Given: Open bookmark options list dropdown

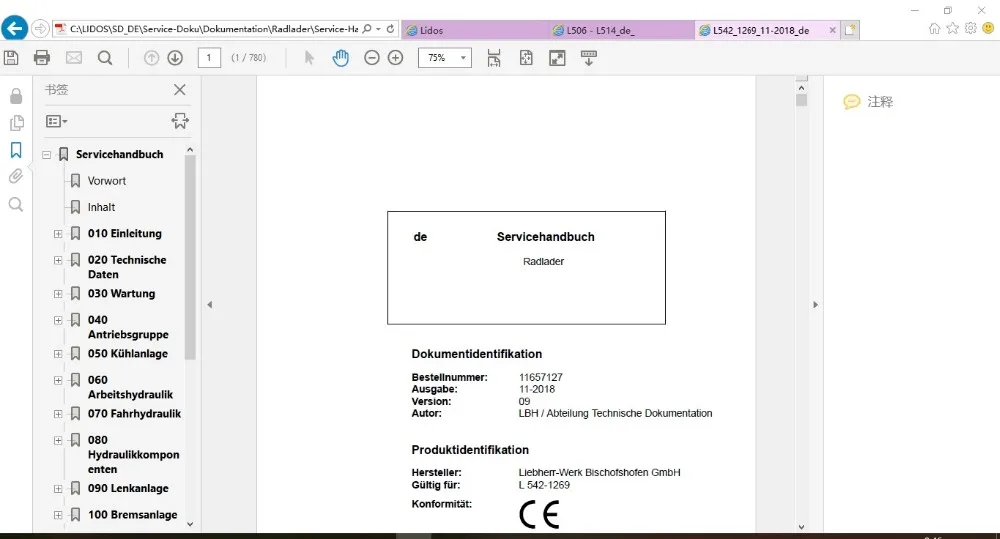Looking at the screenshot, I should (x=57, y=121).
